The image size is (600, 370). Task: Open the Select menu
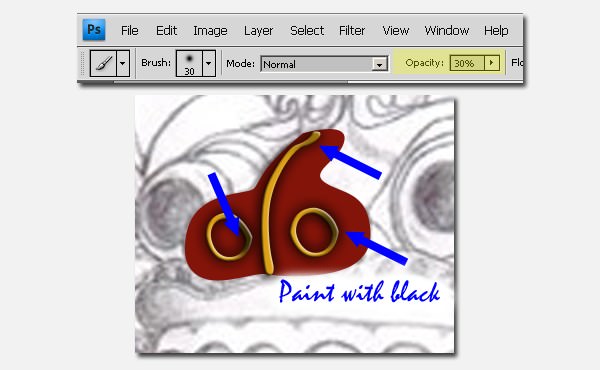(307, 31)
